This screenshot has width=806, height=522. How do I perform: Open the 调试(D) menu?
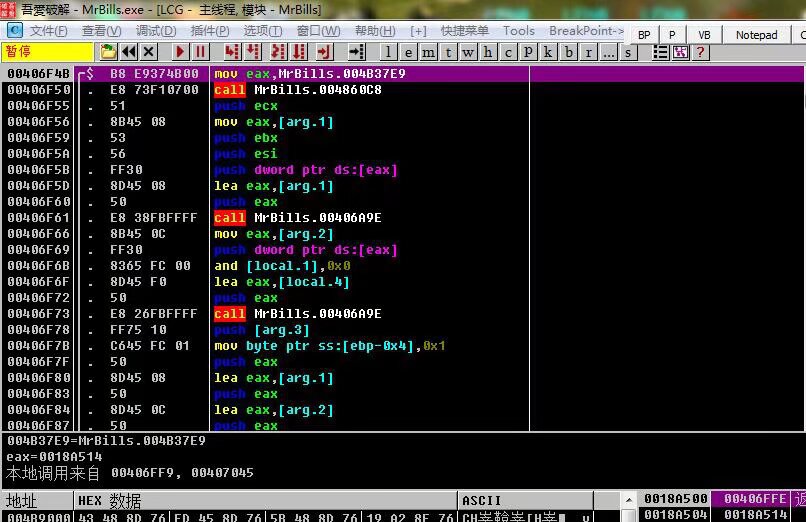(156, 31)
